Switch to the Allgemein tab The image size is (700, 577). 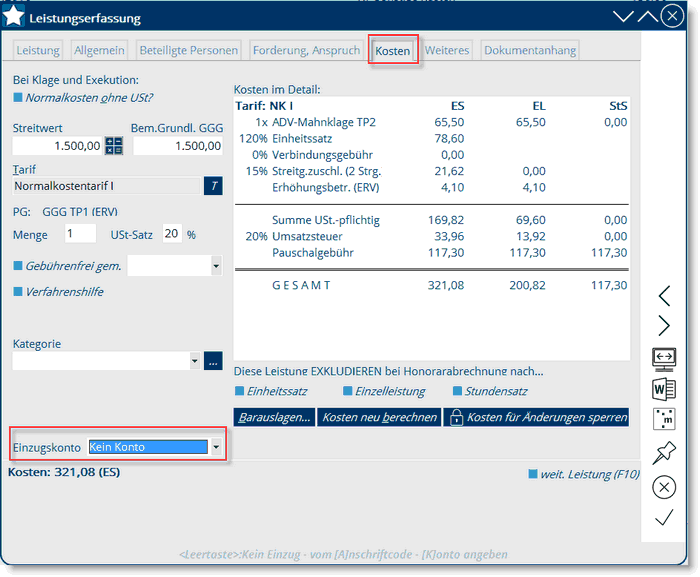(99, 50)
